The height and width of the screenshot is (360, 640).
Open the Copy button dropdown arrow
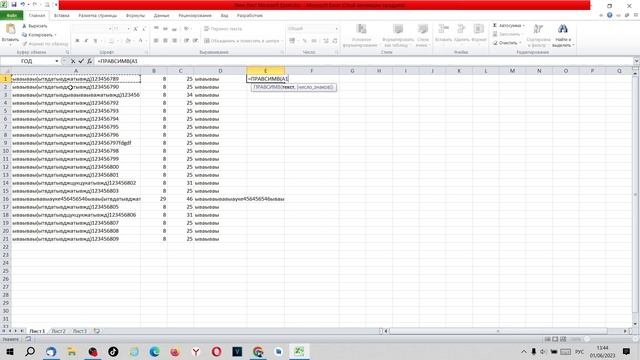55,35
